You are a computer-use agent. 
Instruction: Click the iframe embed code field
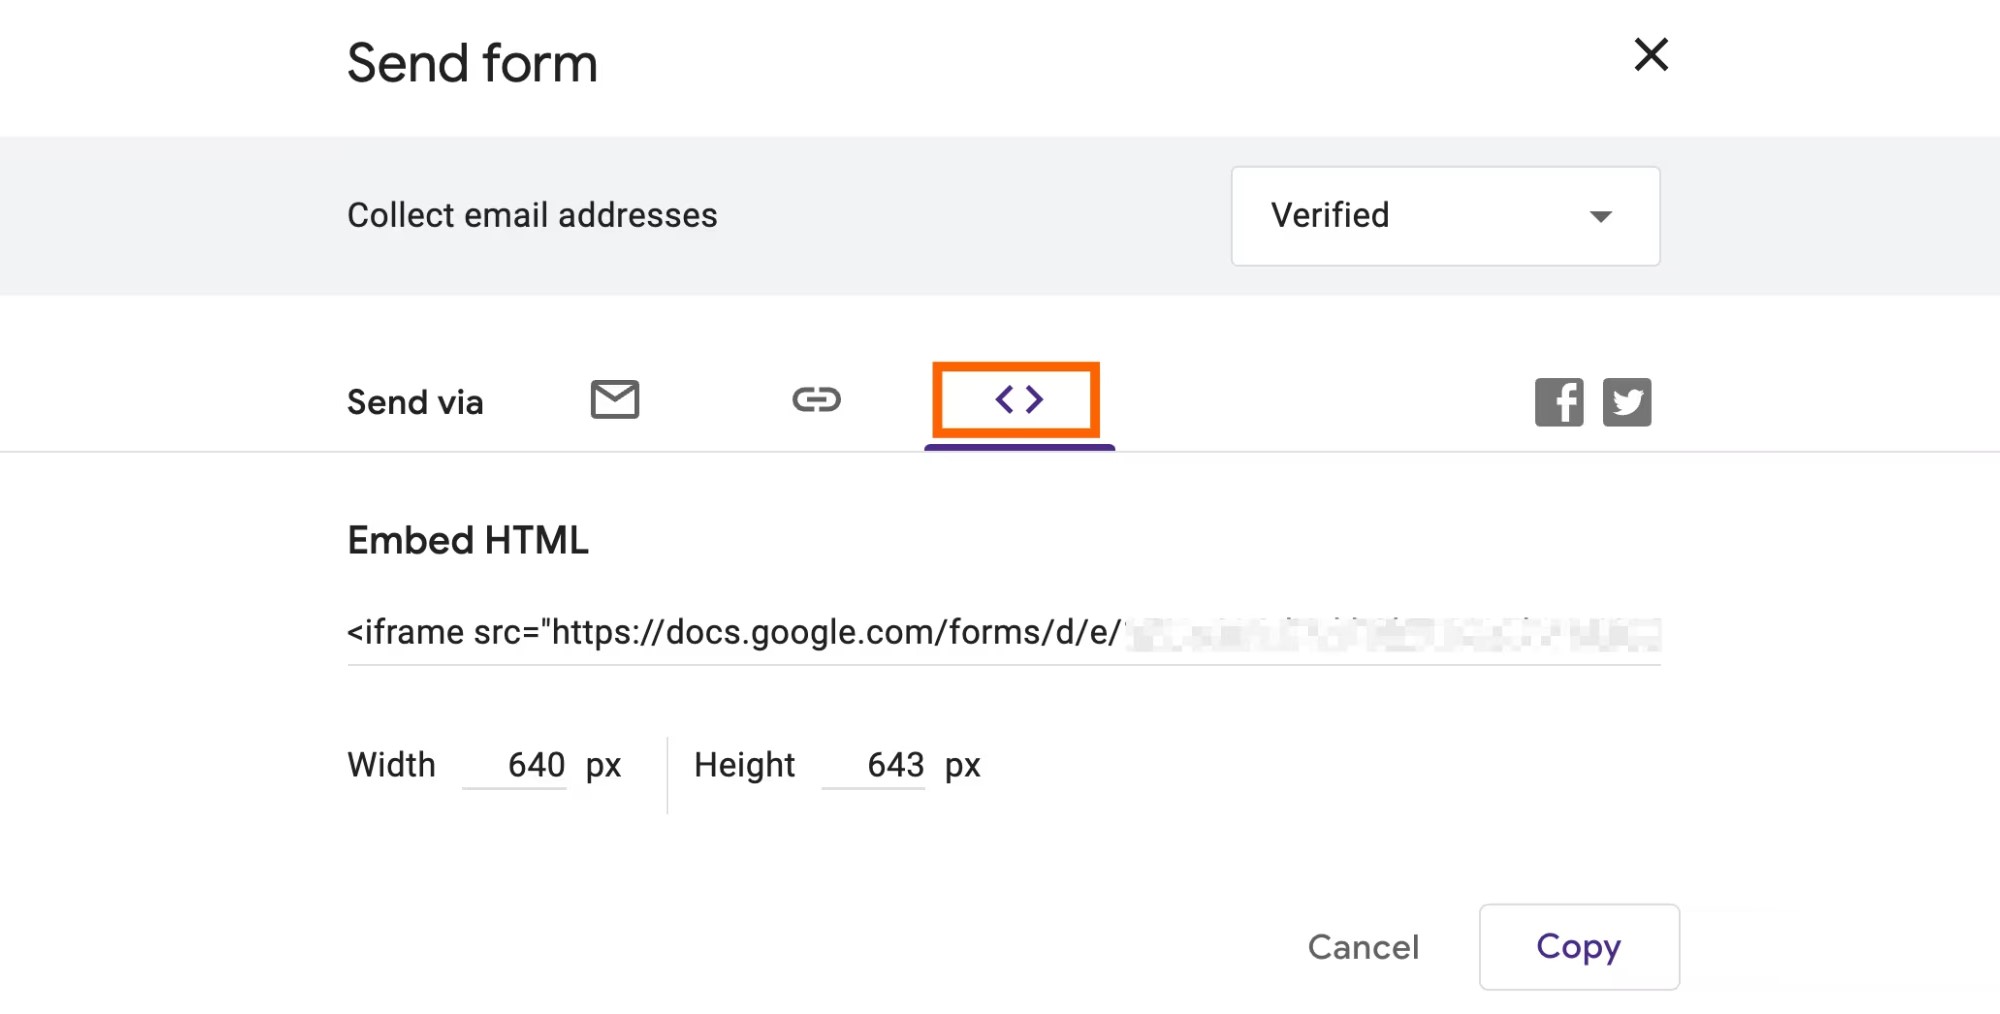coord(1004,634)
